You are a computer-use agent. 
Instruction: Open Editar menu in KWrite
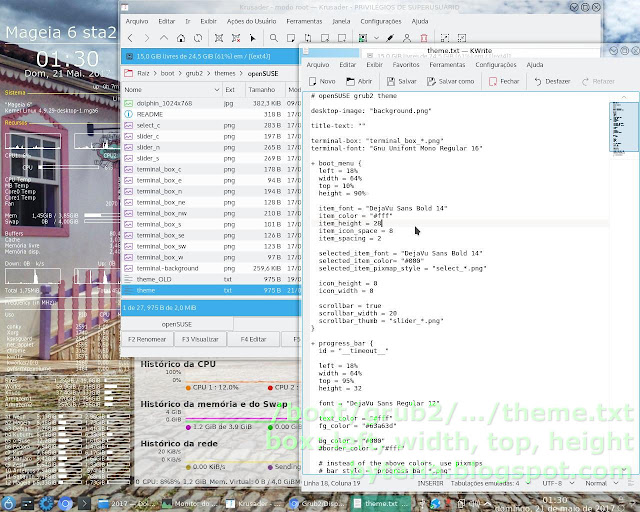click(348, 65)
